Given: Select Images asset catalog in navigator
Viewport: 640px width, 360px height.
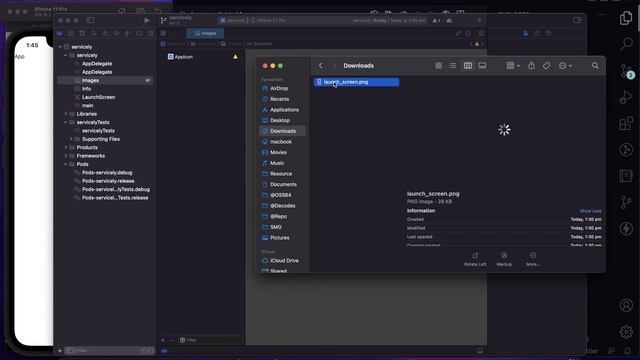Looking at the screenshot, I should coord(105,80).
